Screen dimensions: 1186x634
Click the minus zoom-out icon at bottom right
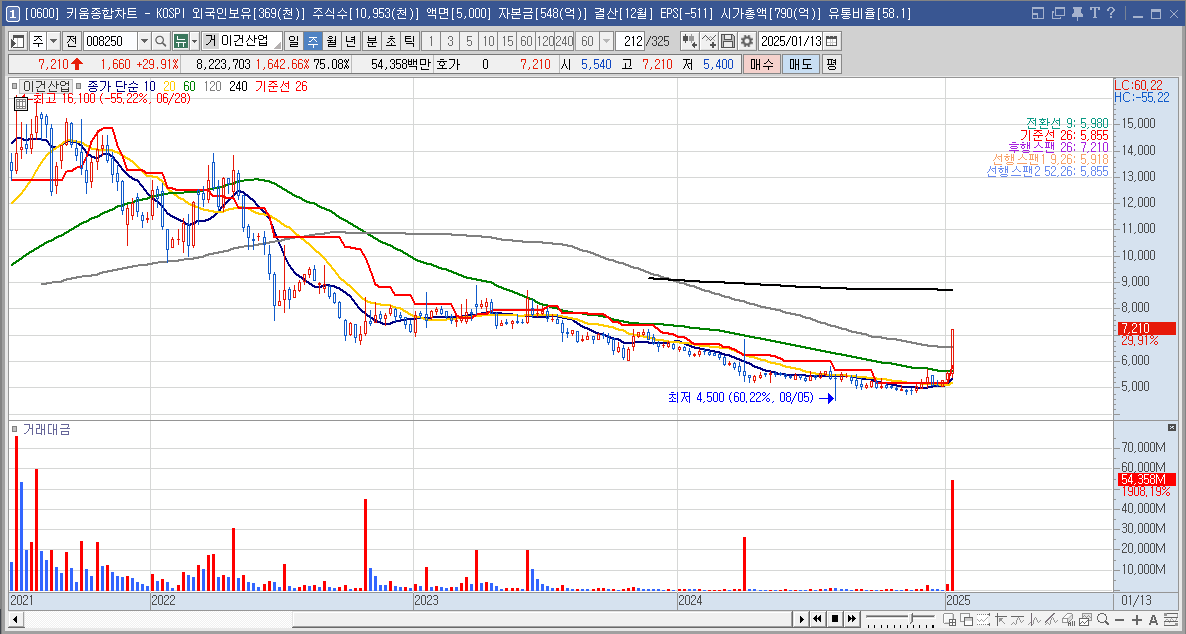pos(1119,619)
